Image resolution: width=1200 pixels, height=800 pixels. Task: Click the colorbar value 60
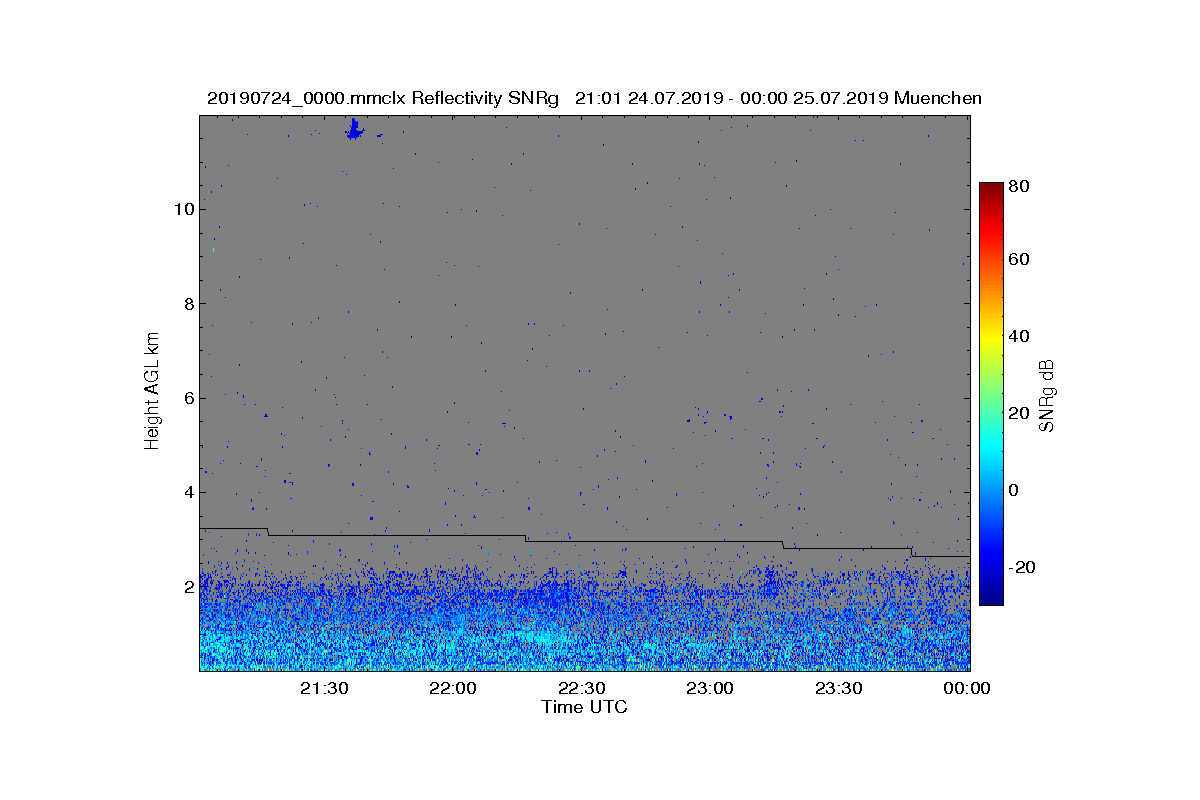point(1019,260)
